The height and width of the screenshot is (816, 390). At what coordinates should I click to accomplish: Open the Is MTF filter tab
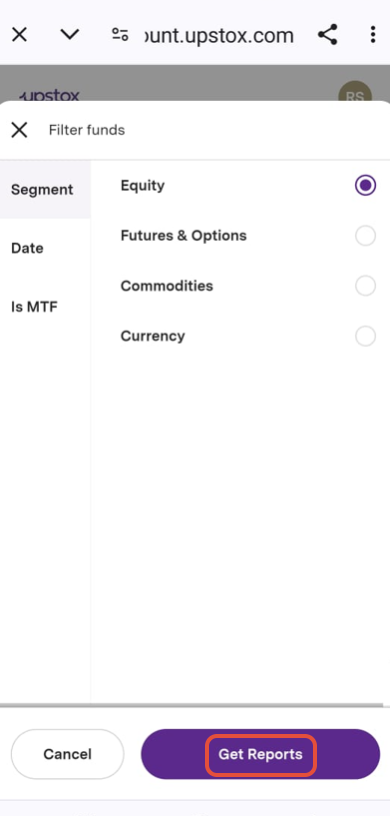(x=45, y=307)
